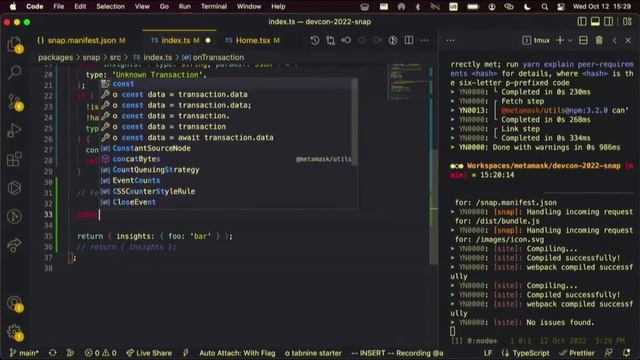Change TypeScript language mode
The height and width of the screenshot is (360, 640).
point(531,353)
